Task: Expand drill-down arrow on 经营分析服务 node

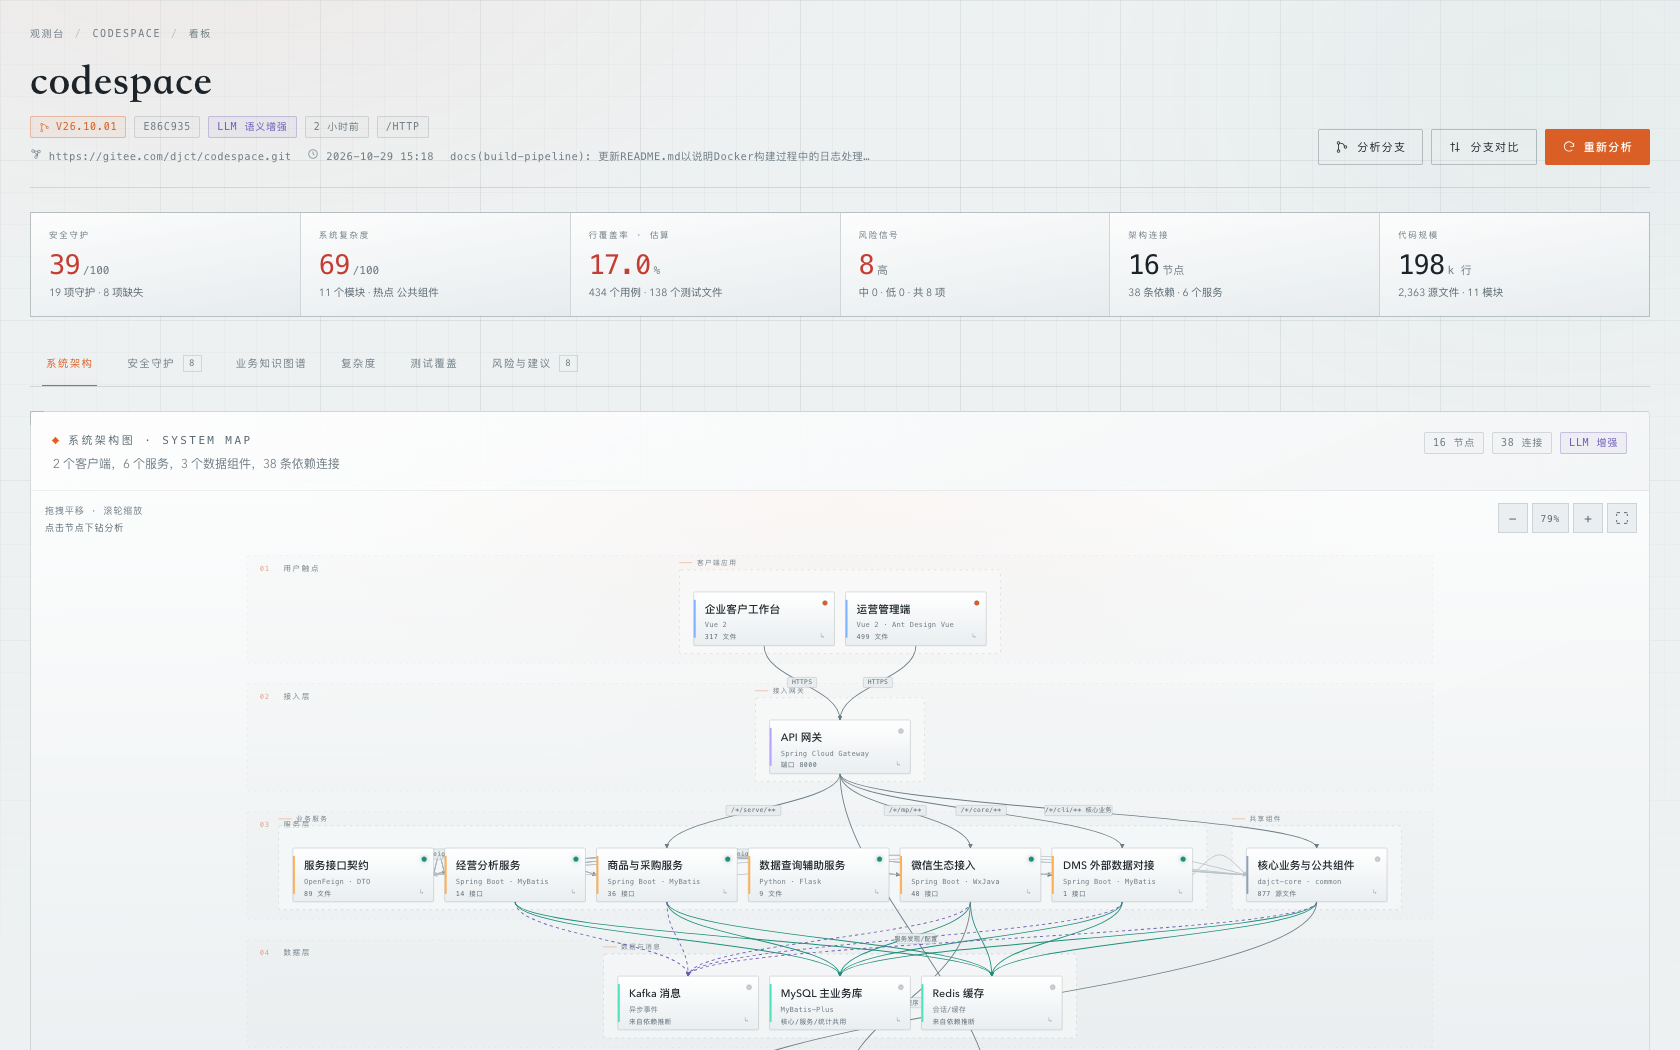Action: [573, 892]
